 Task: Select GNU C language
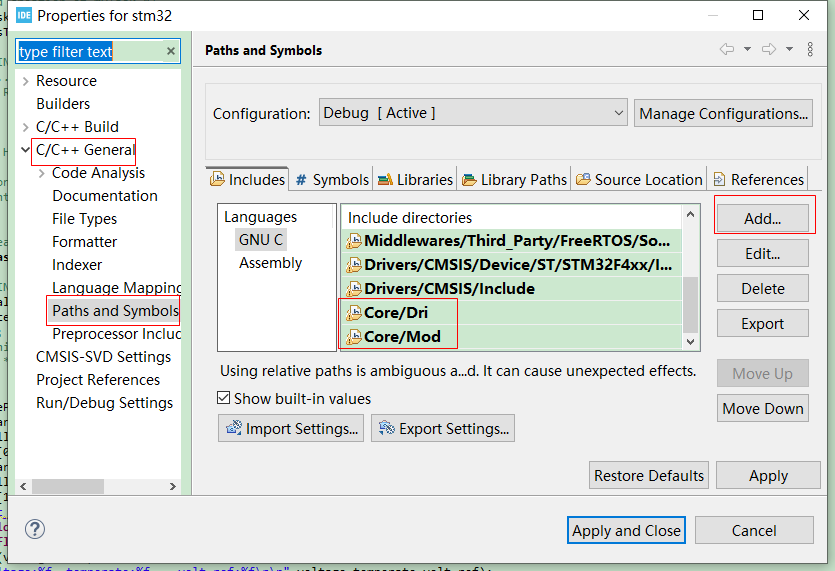[x=261, y=240]
